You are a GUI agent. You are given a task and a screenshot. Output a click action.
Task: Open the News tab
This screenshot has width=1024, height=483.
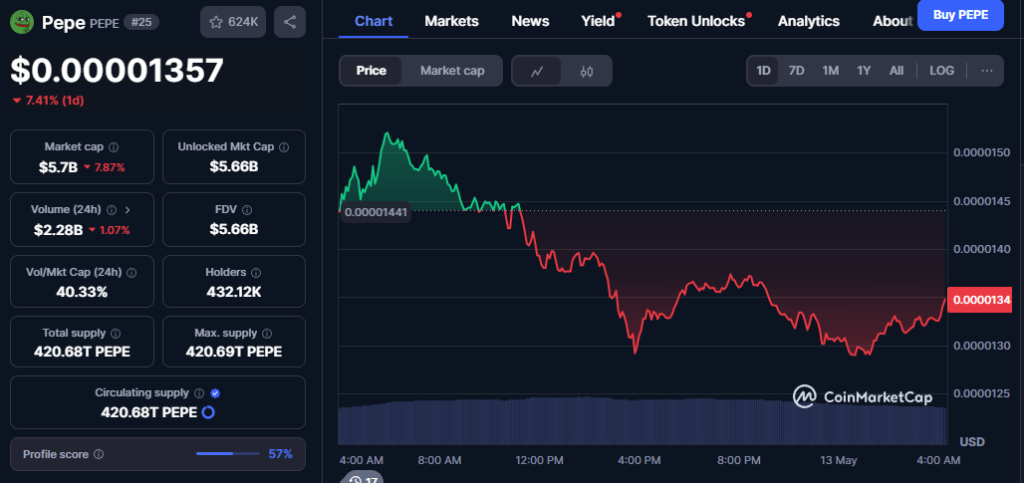pos(530,21)
